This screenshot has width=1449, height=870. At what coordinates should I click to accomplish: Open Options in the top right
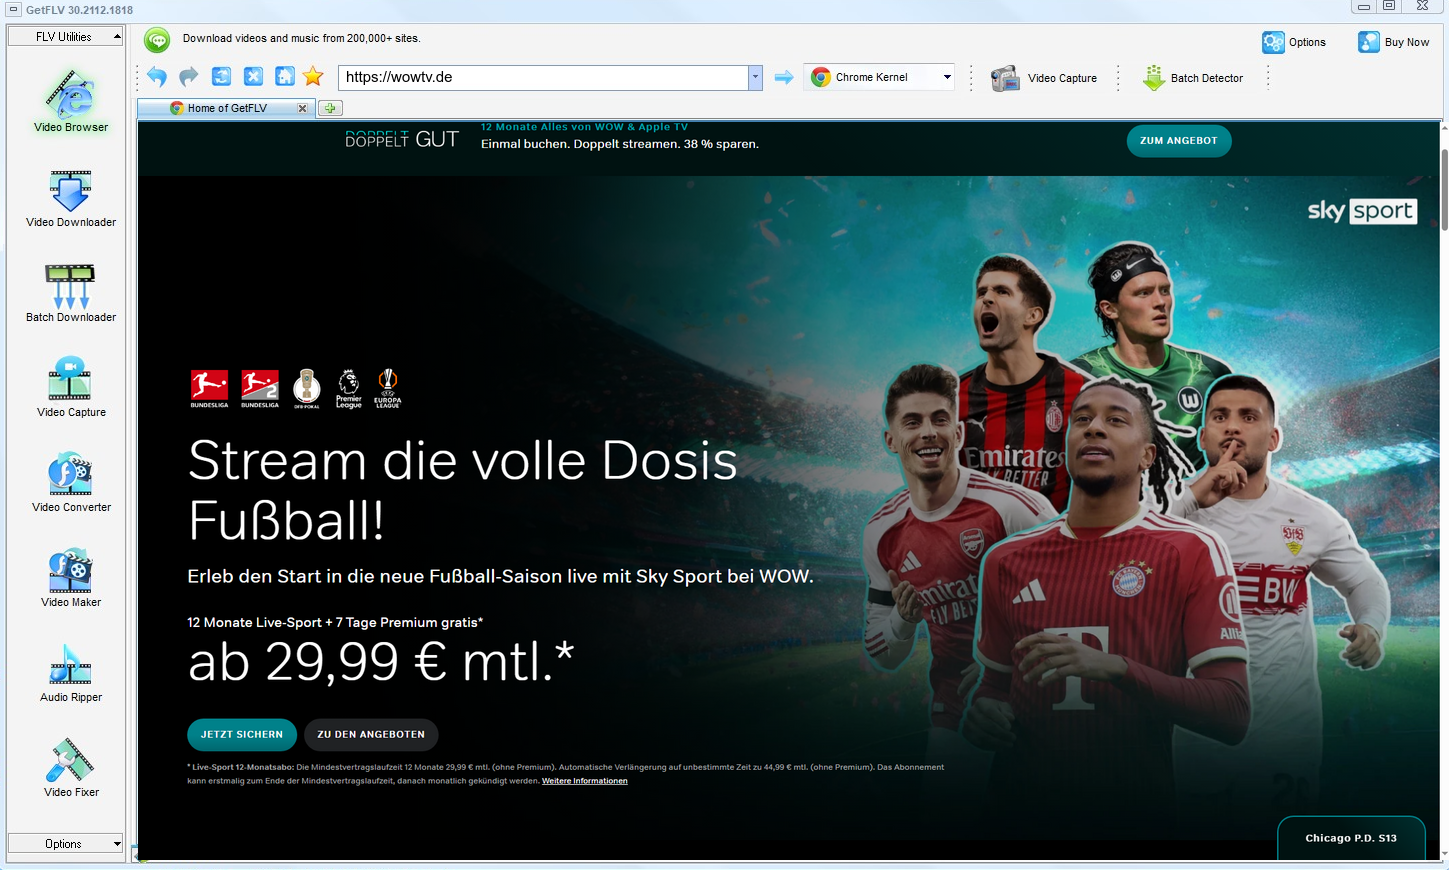point(1294,42)
